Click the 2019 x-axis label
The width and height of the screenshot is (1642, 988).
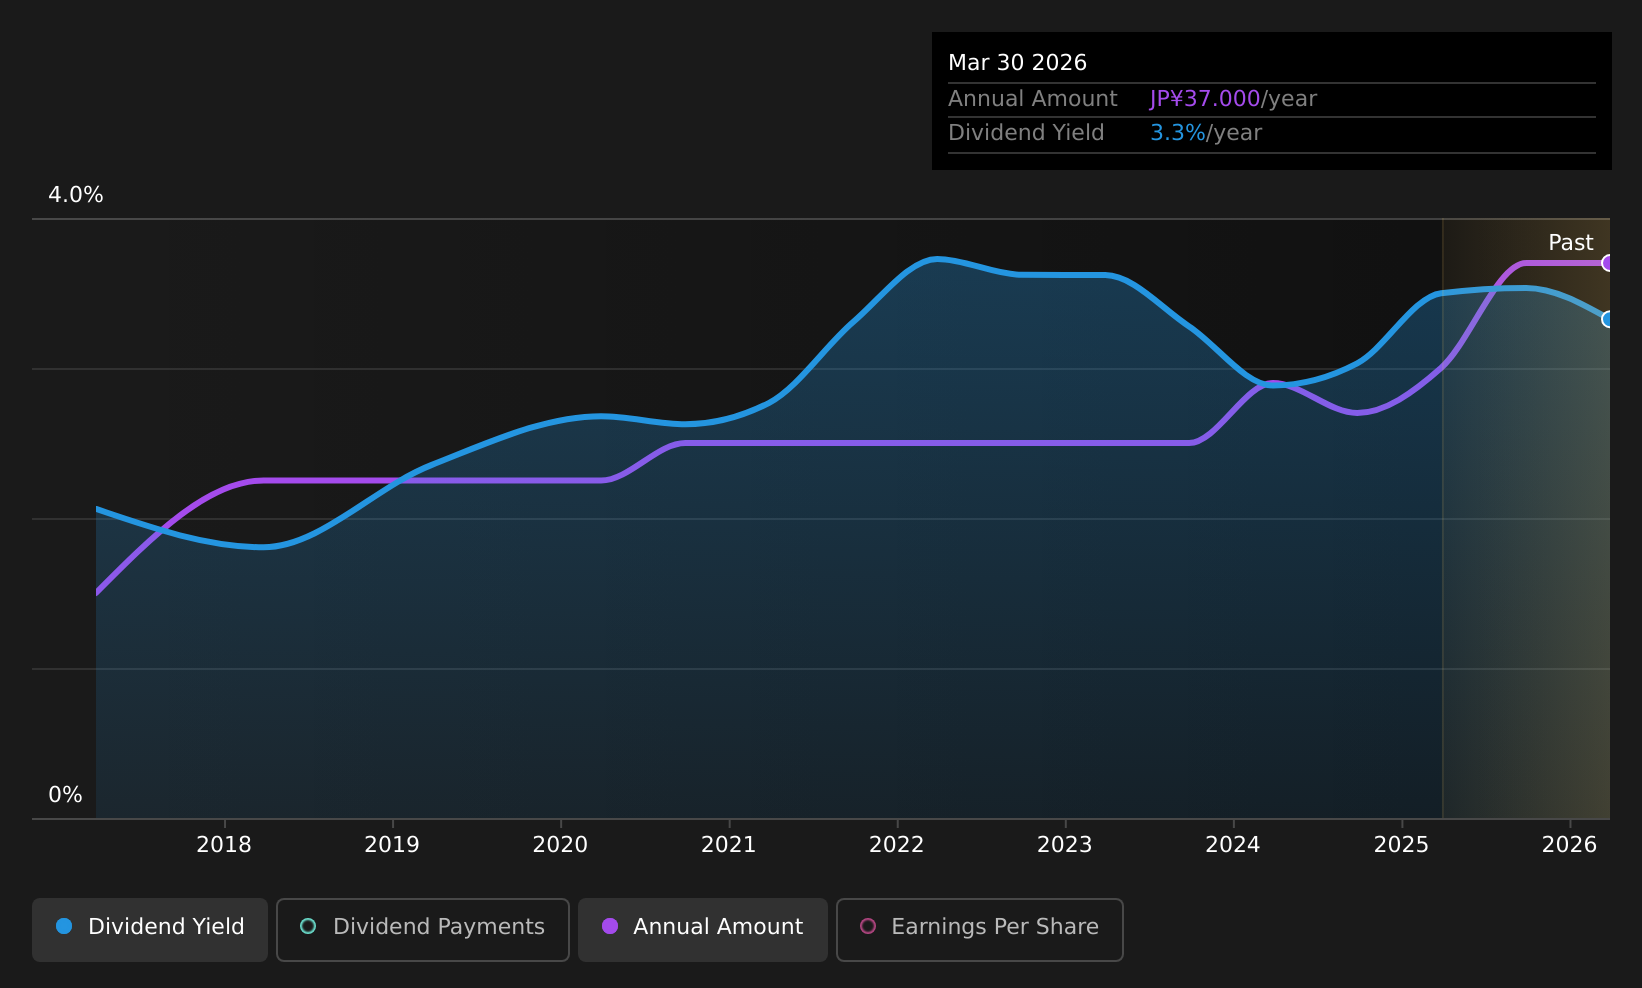(x=392, y=845)
